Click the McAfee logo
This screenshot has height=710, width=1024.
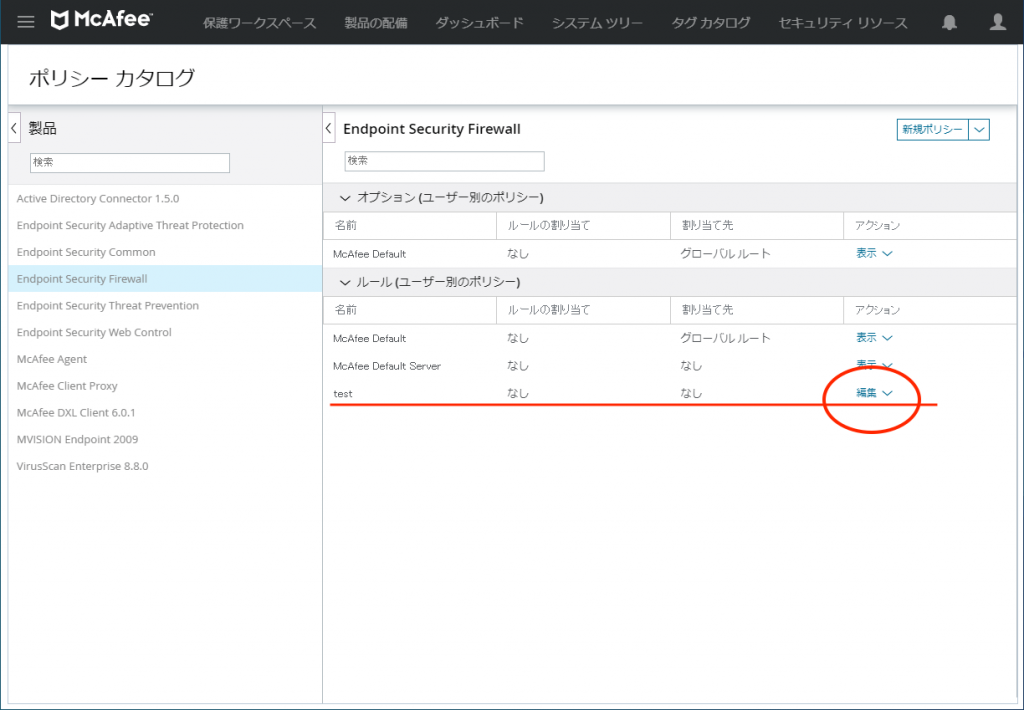tap(101, 20)
